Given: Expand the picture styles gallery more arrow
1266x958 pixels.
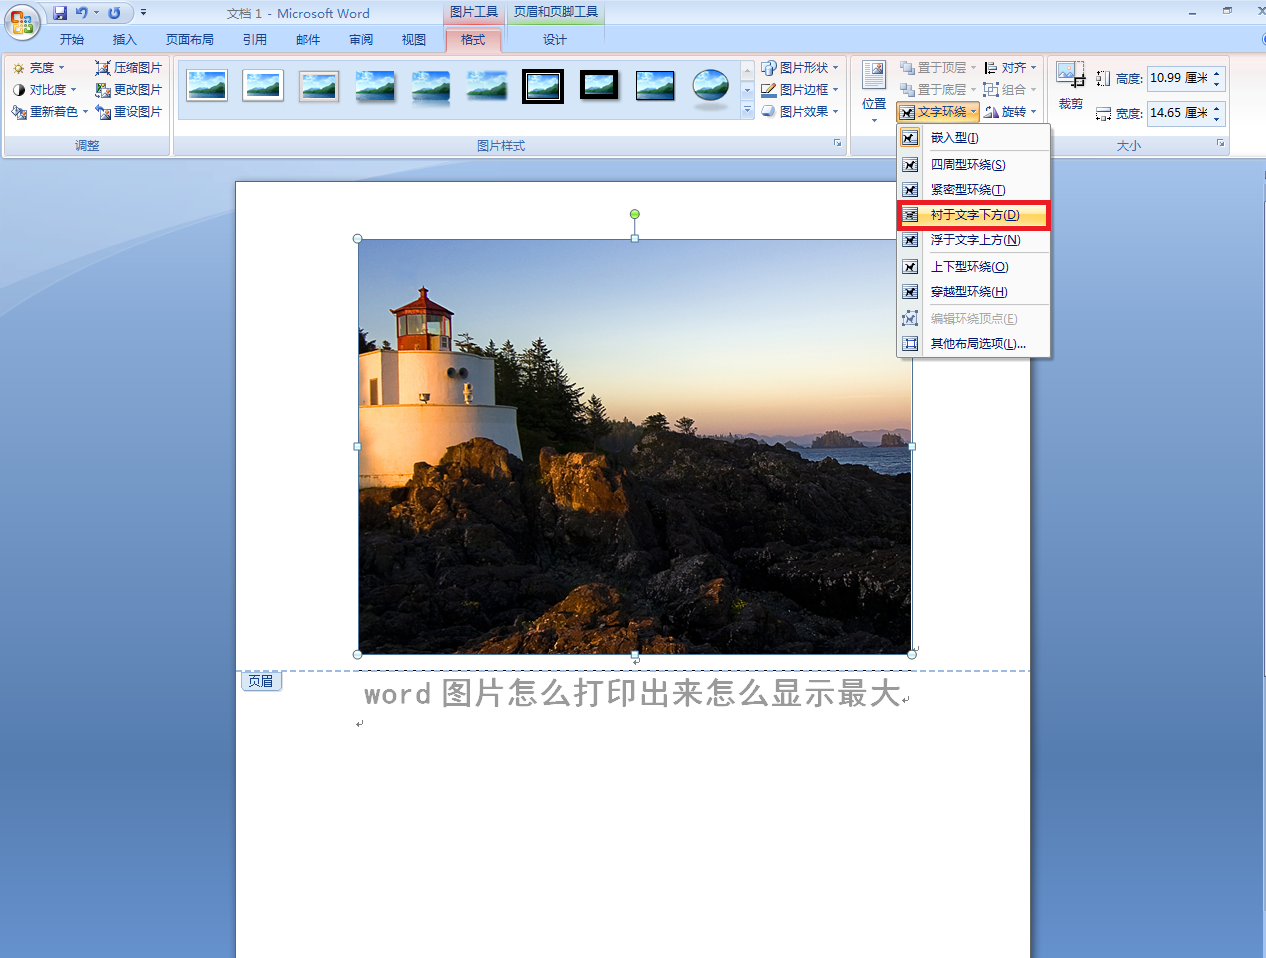Looking at the screenshot, I should pos(747,110).
